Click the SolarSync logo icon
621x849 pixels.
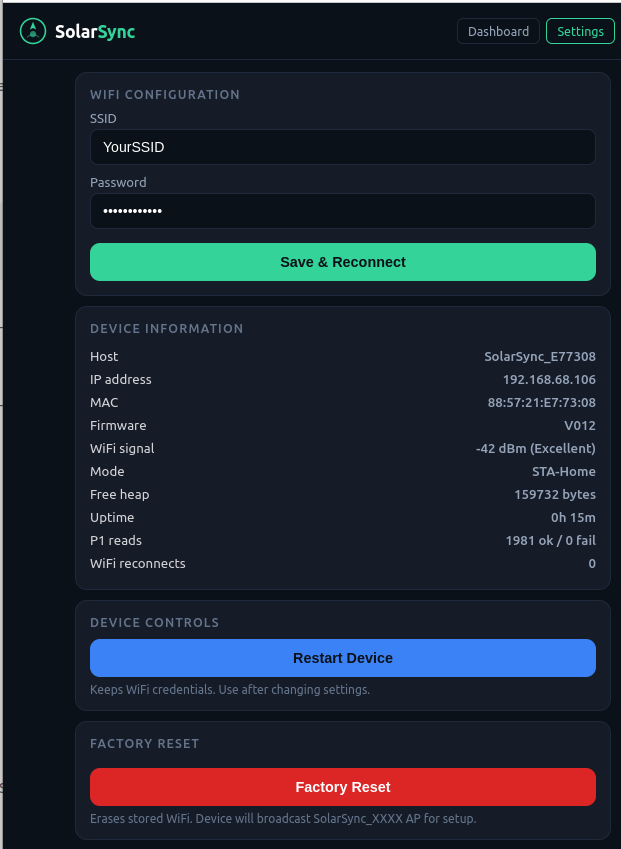coord(33,31)
